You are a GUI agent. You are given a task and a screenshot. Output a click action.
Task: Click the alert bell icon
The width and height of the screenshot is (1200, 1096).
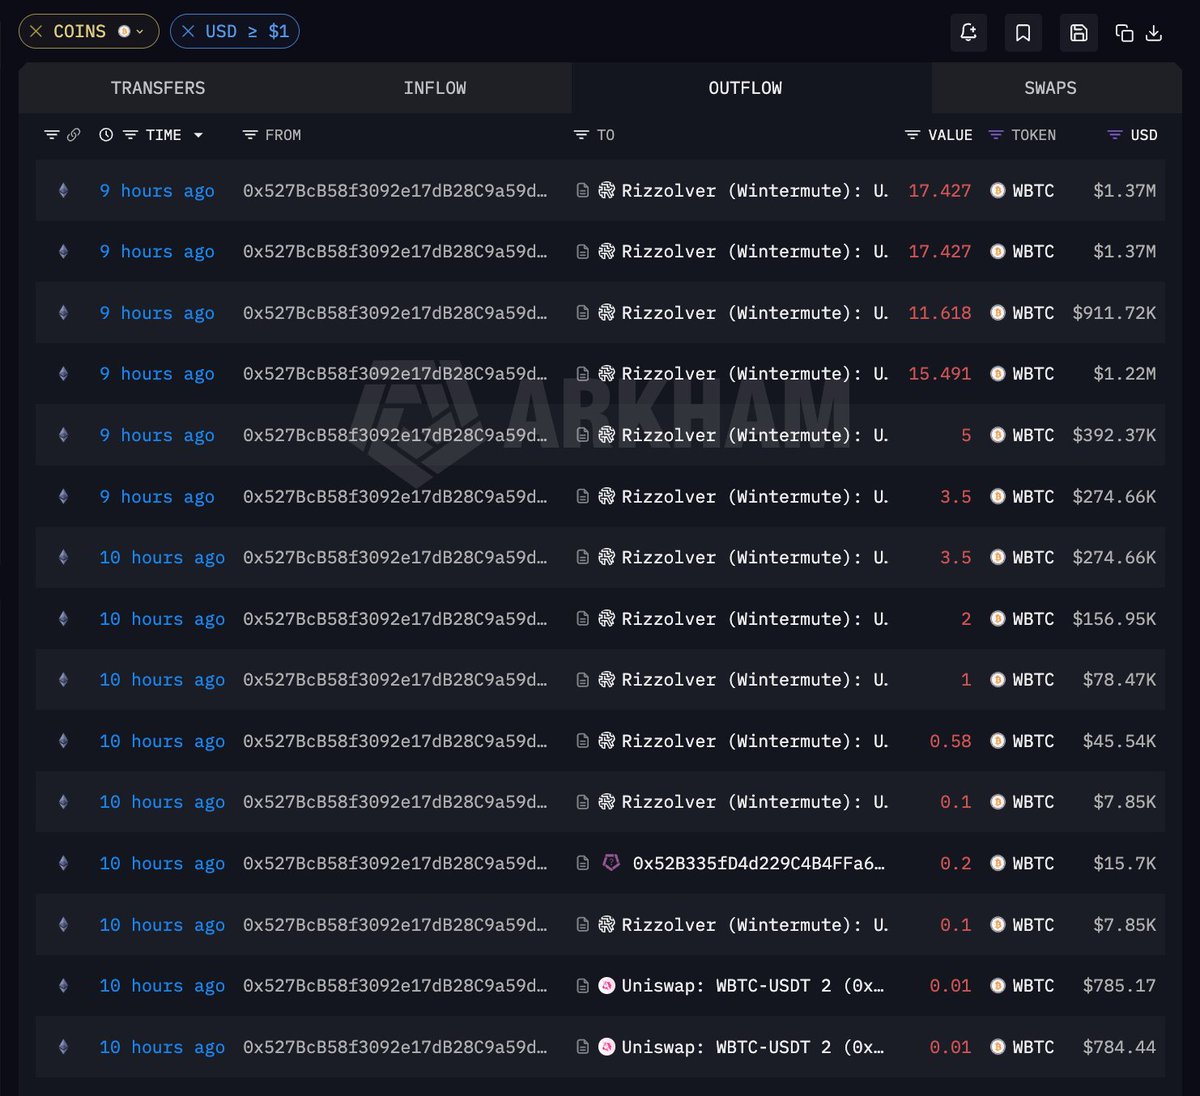(968, 33)
